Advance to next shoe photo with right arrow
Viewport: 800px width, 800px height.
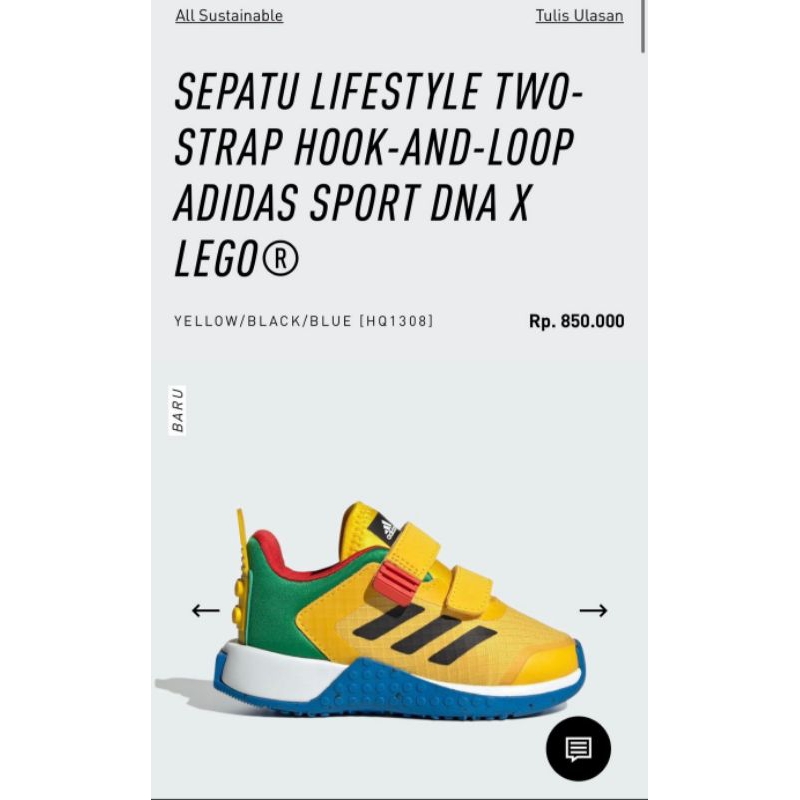(x=593, y=610)
